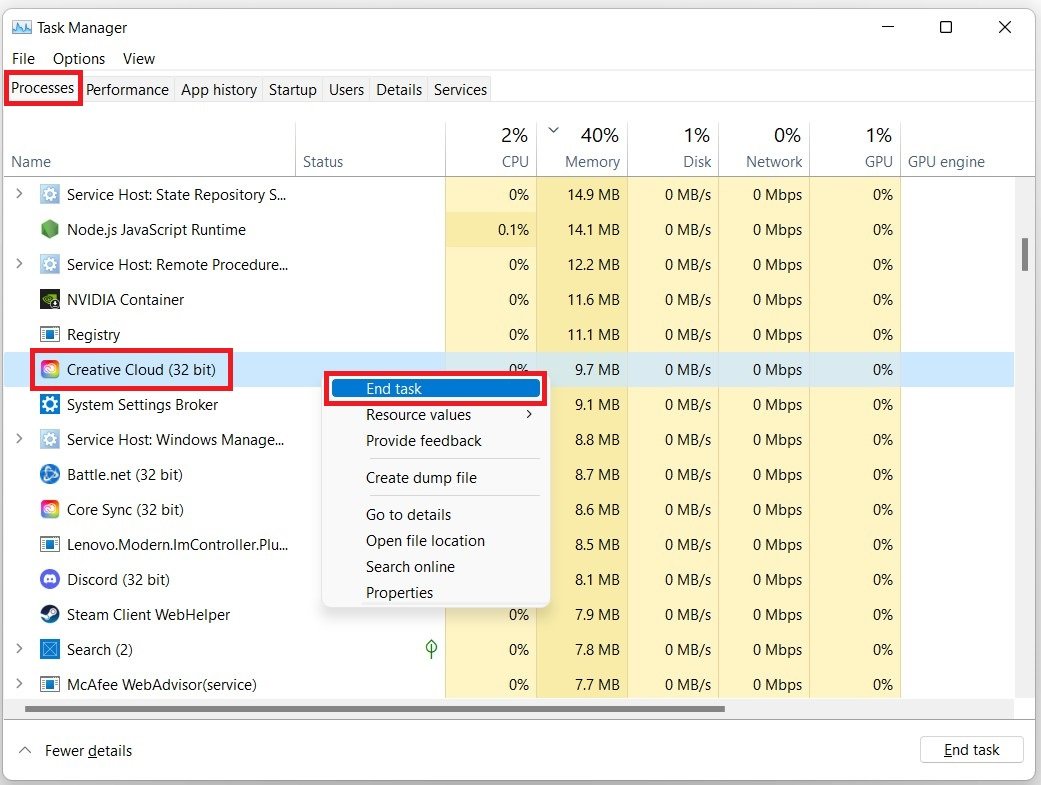The height and width of the screenshot is (785, 1041).
Task: Click the Service Host: Windows Manage icon
Action: [50, 440]
